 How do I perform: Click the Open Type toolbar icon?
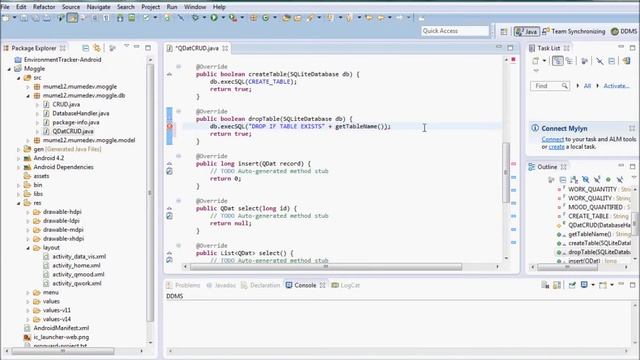click(x=286, y=18)
